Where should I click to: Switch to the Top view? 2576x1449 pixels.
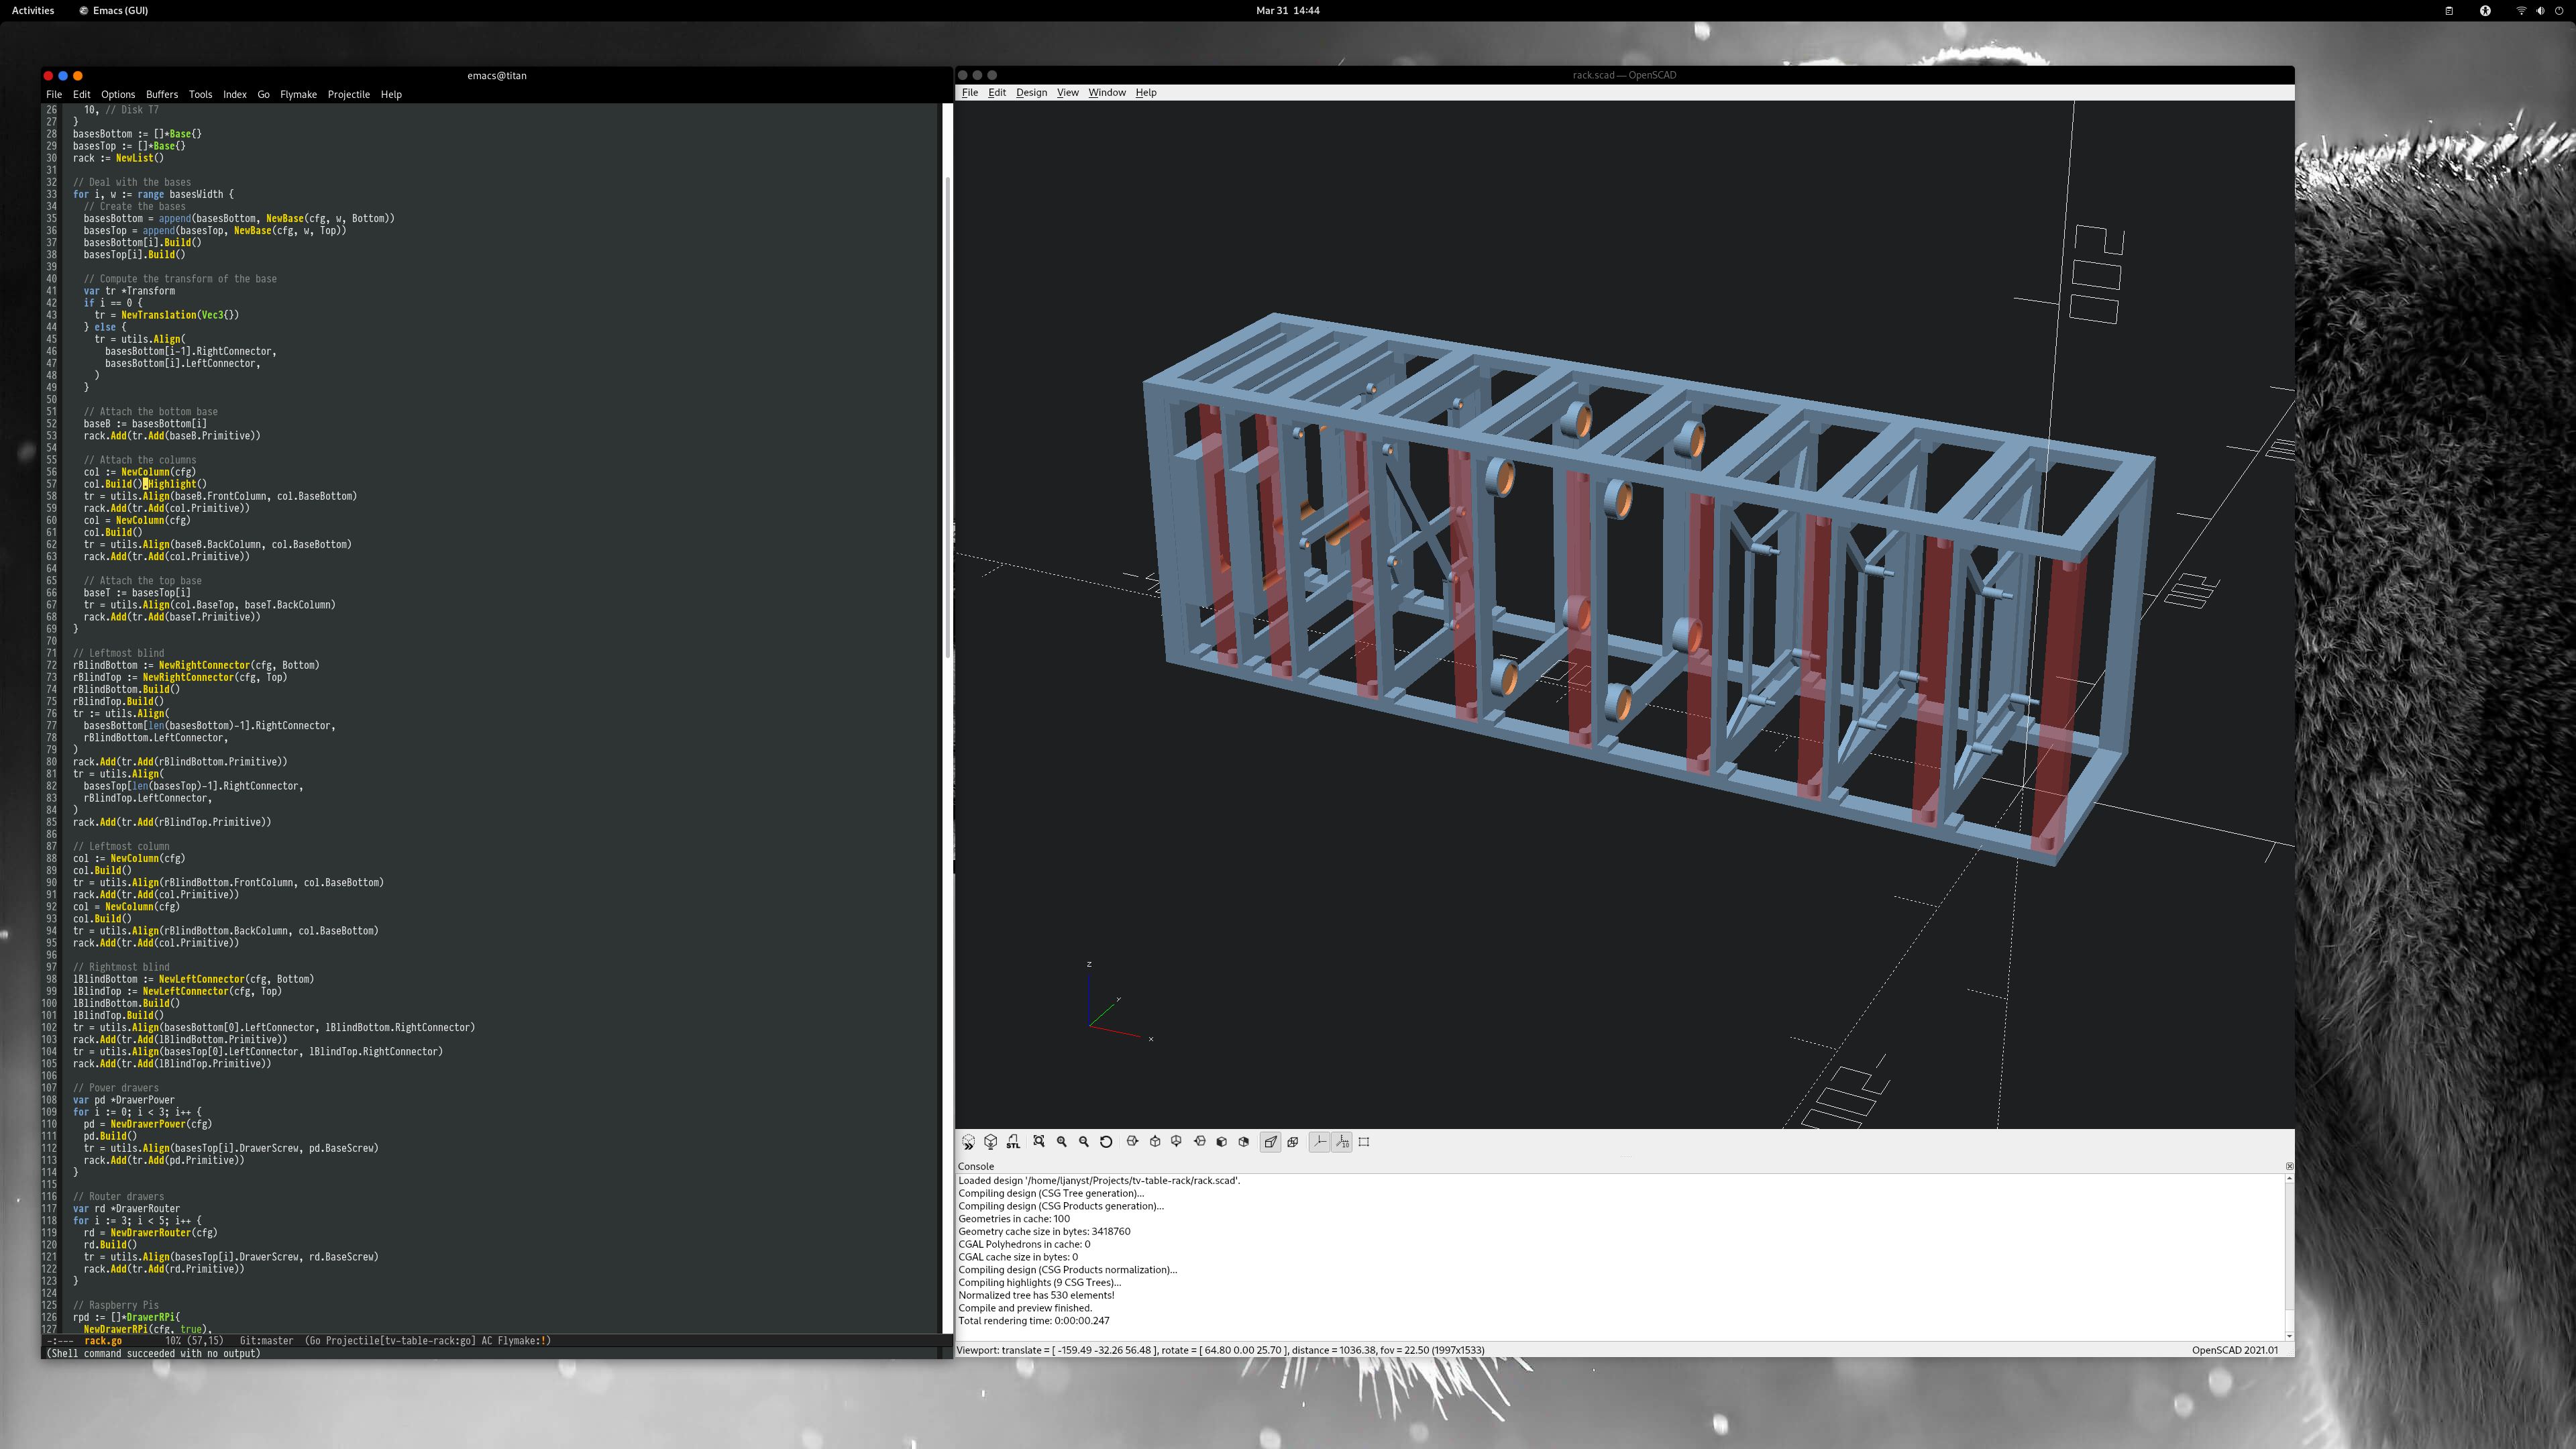pyautogui.click(x=1155, y=1142)
